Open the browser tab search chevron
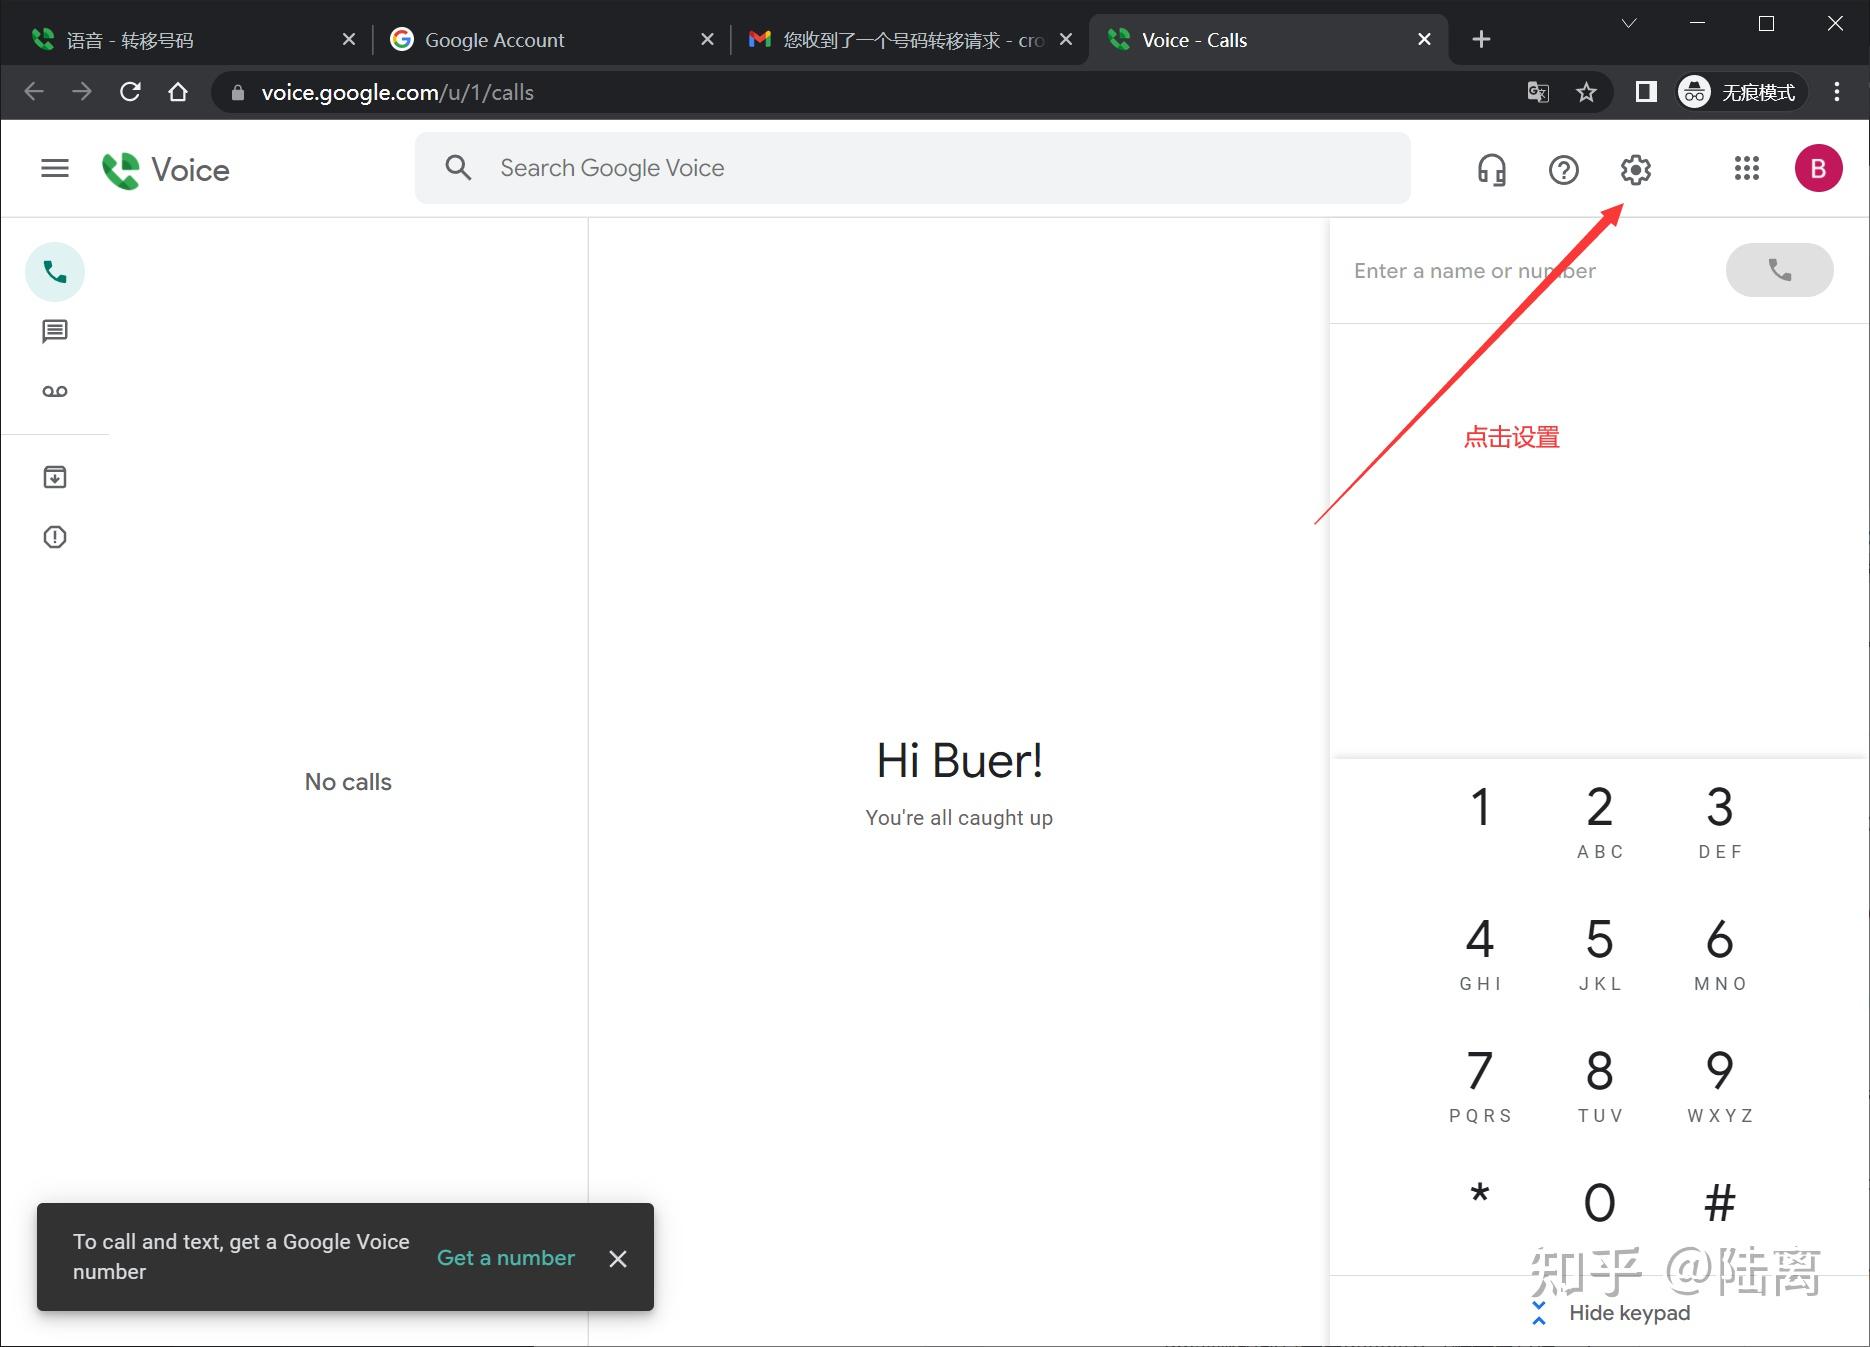This screenshot has width=1870, height=1347. (1629, 23)
